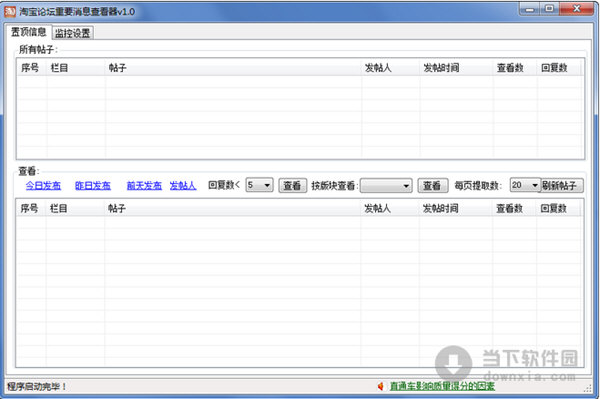Click the 帖子 column header in the upper list

pyautogui.click(x=233, y=68)
